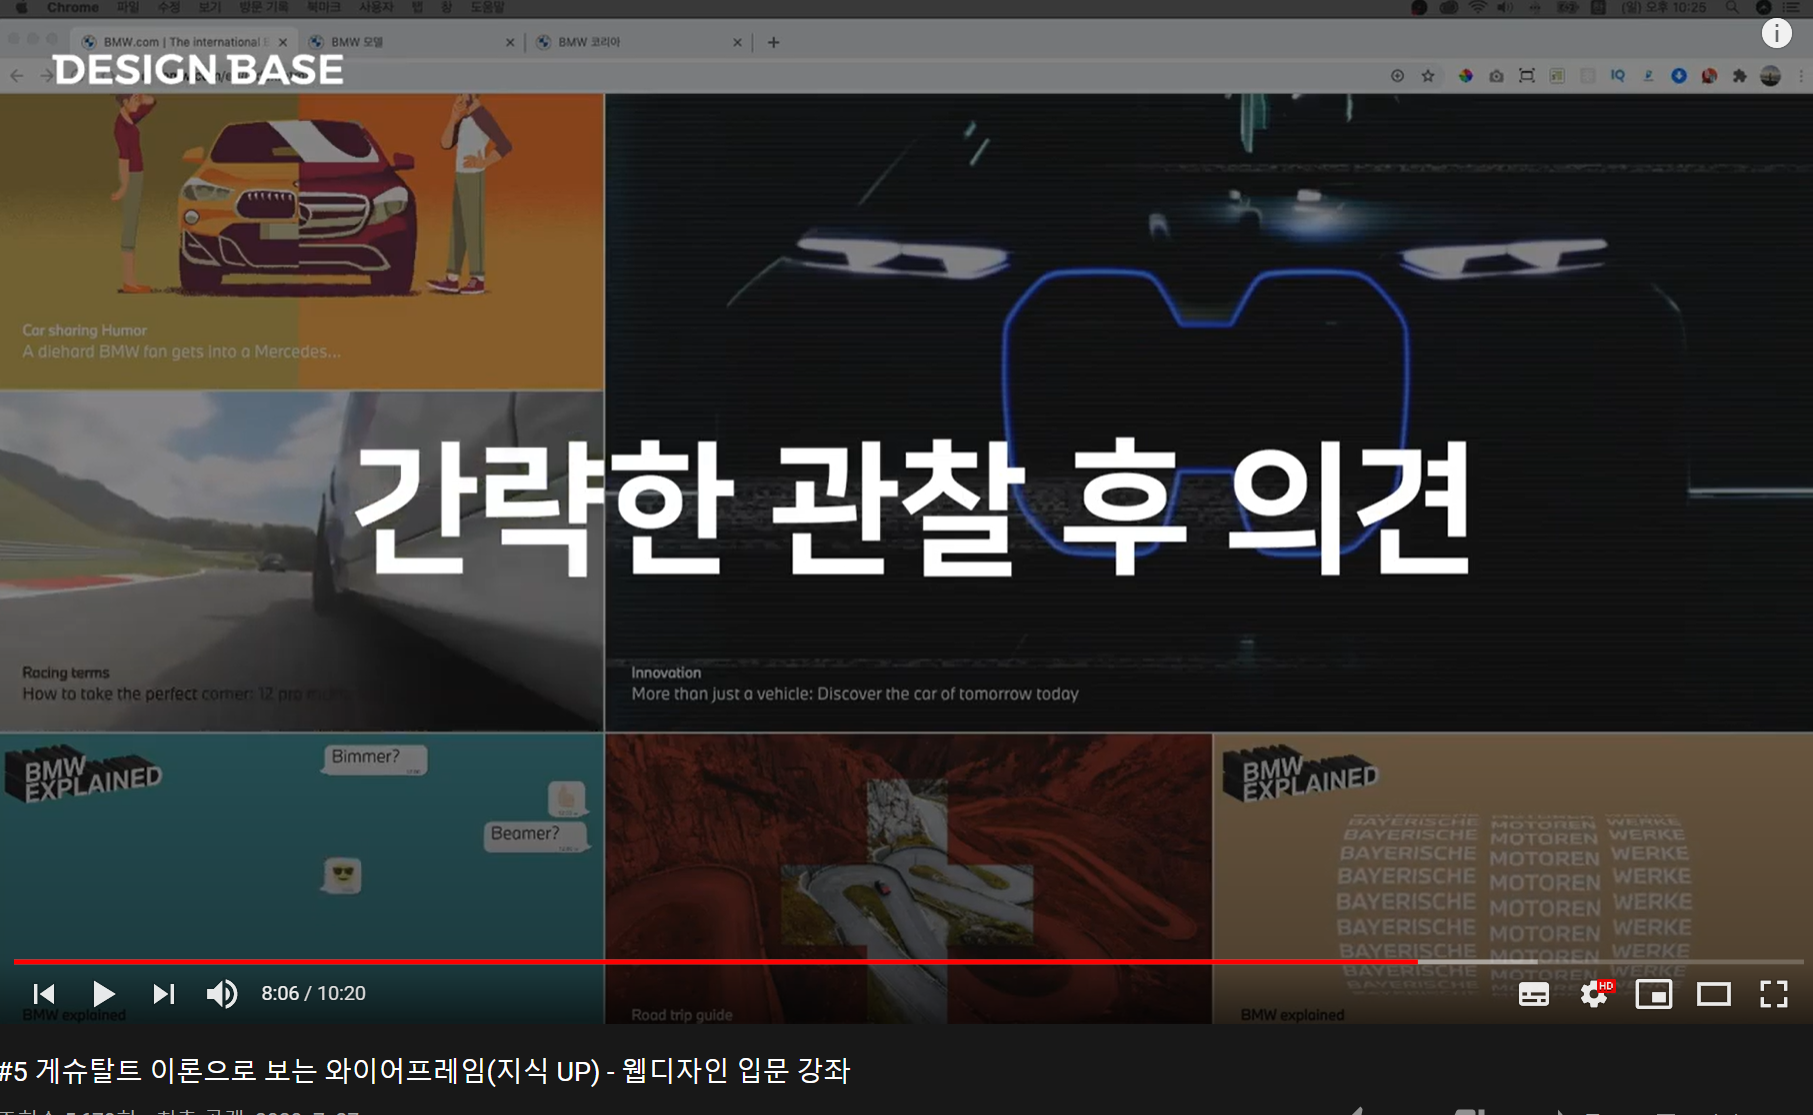
Task: Open the Road trip guide tile
Action: [909, 878]
